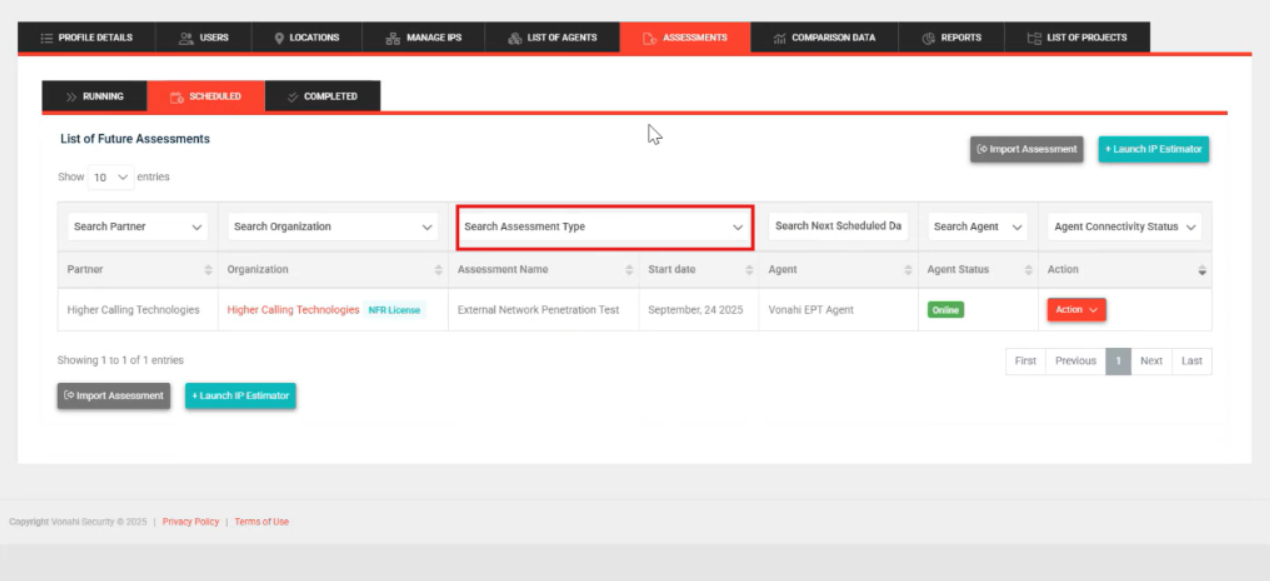Click the top Launch IP Estimator button
The height and width of the screenshot is (581, 1270).
click(x=1153, y=150)
